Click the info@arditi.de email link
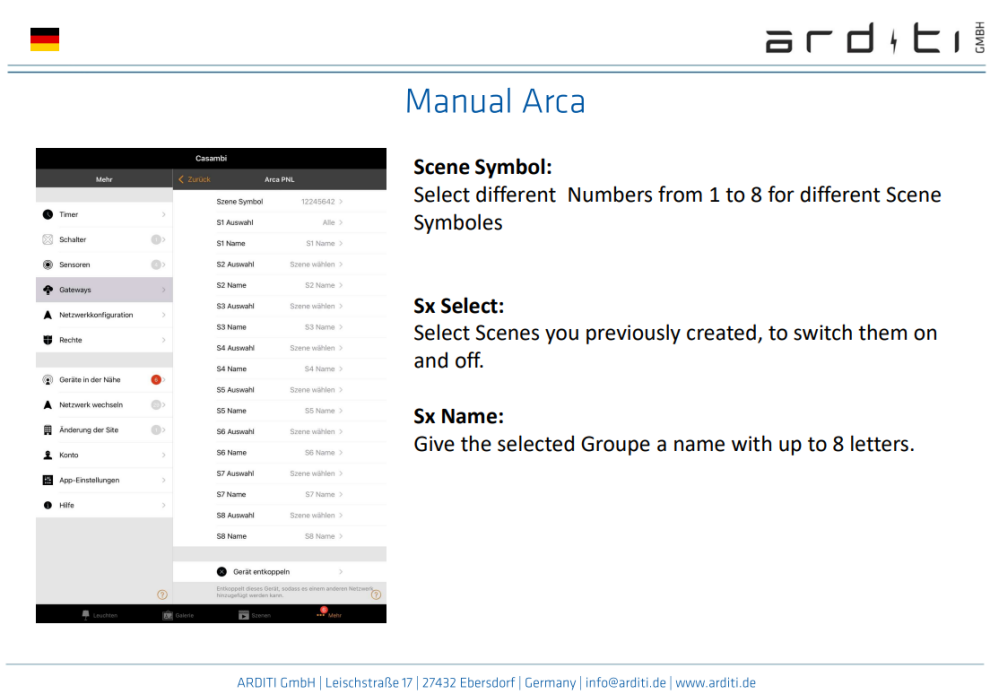The width and height of the screenshot is (990, 694). pyautogui.click(x=626, y=683)
